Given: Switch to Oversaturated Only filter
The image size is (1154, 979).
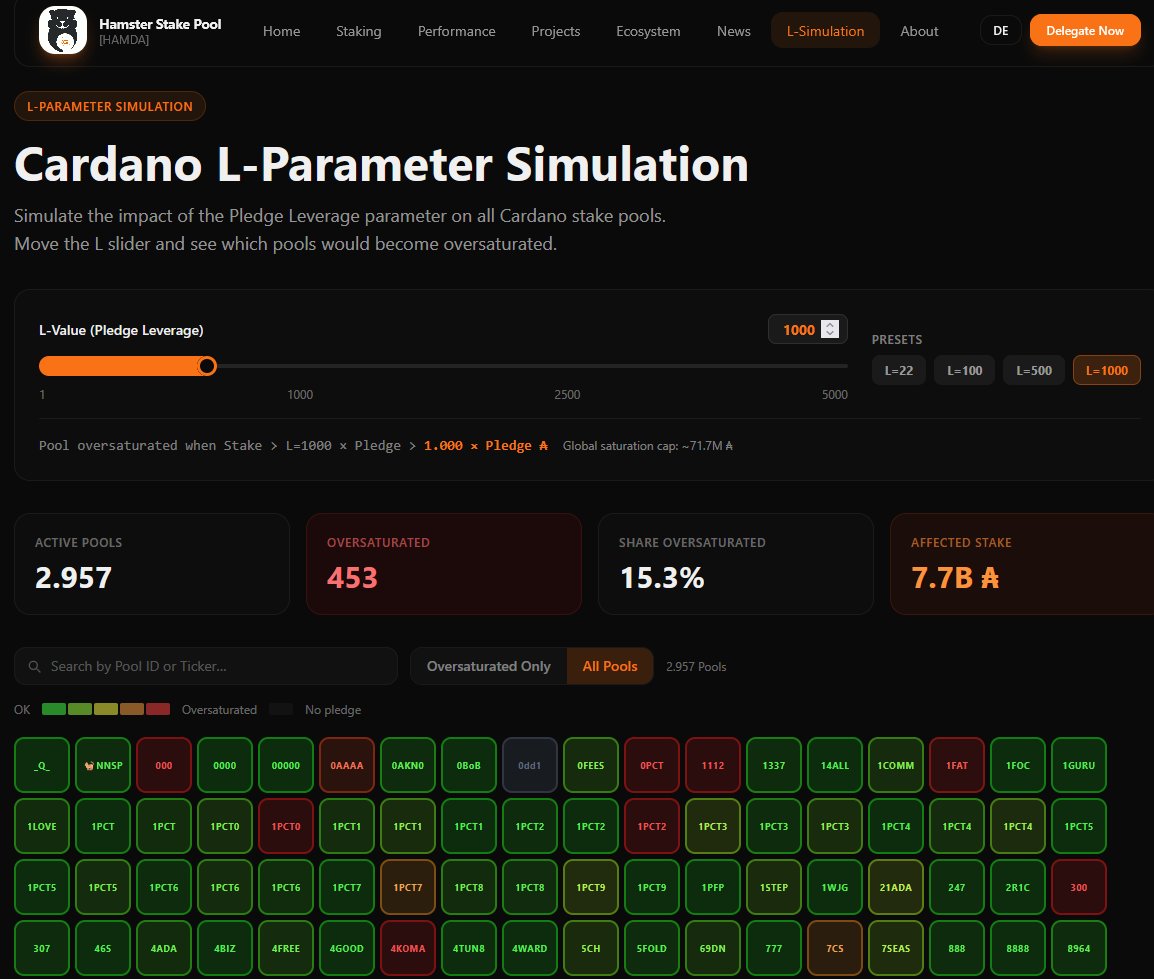Looking at the screenshot, I should click(489, 666).
